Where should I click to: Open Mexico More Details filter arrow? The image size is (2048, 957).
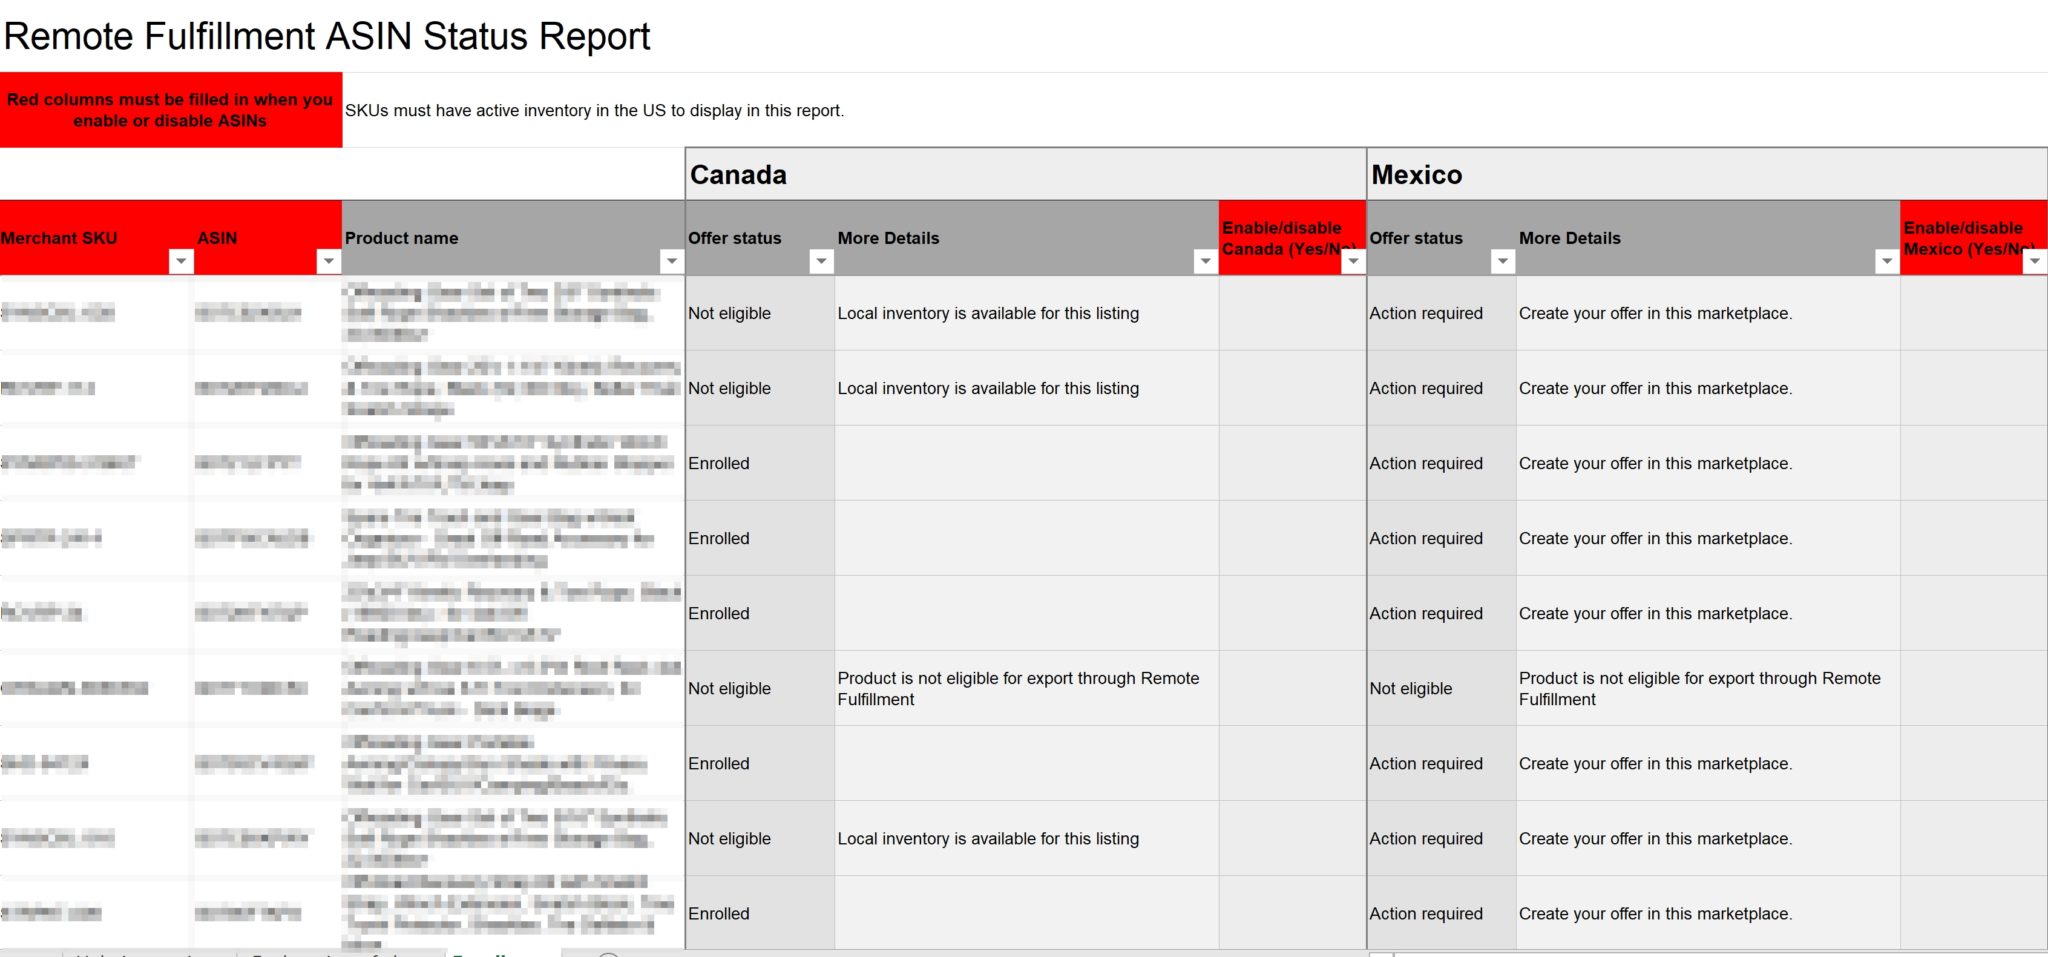pyautogui.click(x=1886, y=261)
